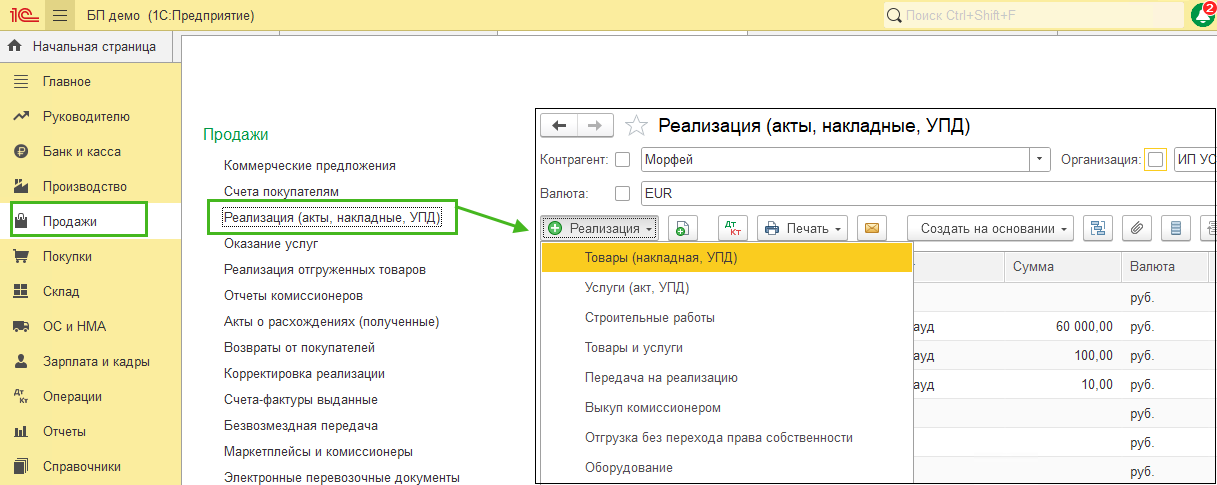This screenshot has height=485, width=1217.
Task: Open Счета-фактуры выданные link
Action: pos(301,400)
